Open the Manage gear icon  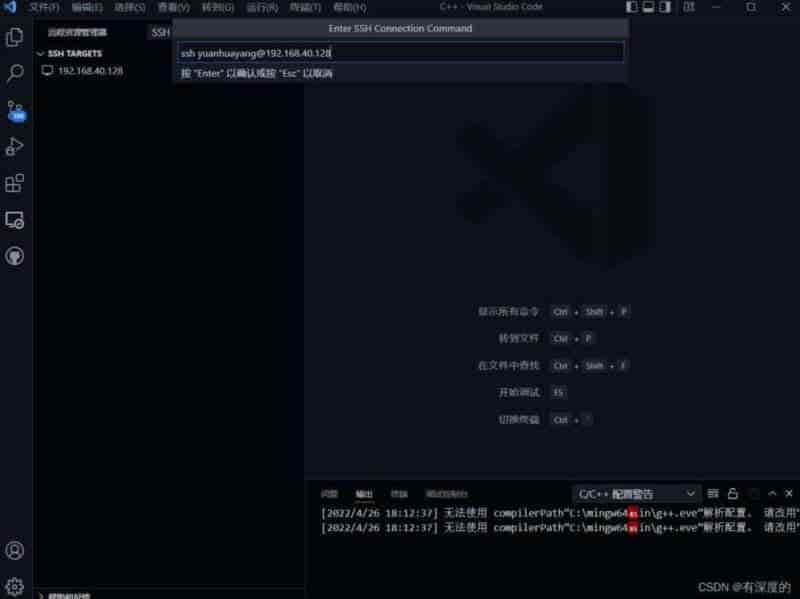(15, 585)
